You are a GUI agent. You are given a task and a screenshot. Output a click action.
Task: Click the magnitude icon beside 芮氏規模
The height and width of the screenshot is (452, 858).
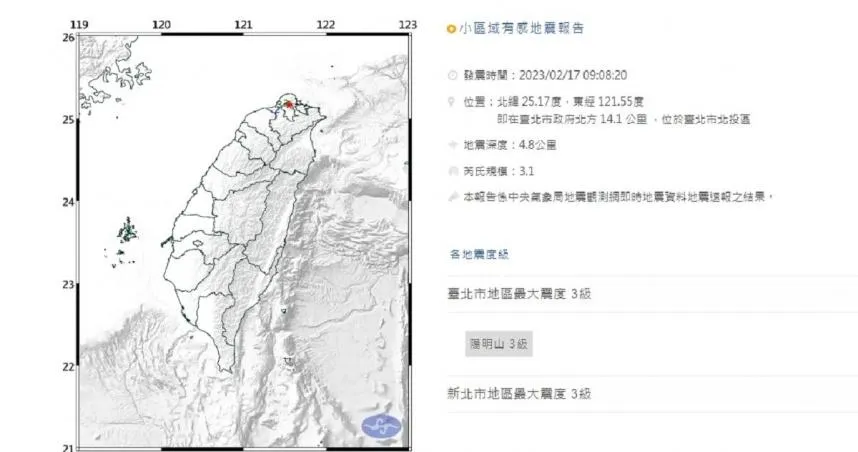click(452, 171)
